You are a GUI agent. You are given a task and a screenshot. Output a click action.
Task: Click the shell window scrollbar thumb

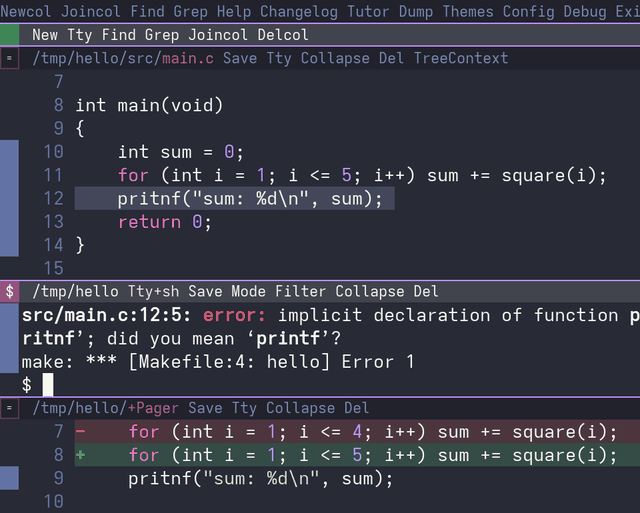pos(9,338)
